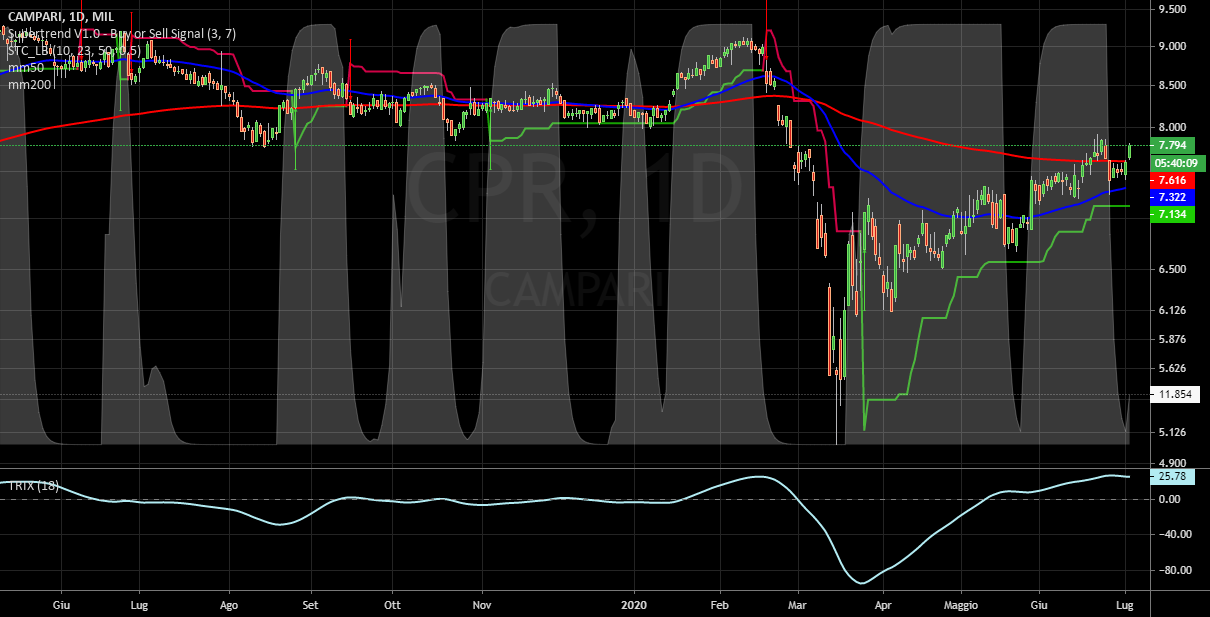Click the mm200 moving average legend

pyautogui.click(x=28, y=85)
